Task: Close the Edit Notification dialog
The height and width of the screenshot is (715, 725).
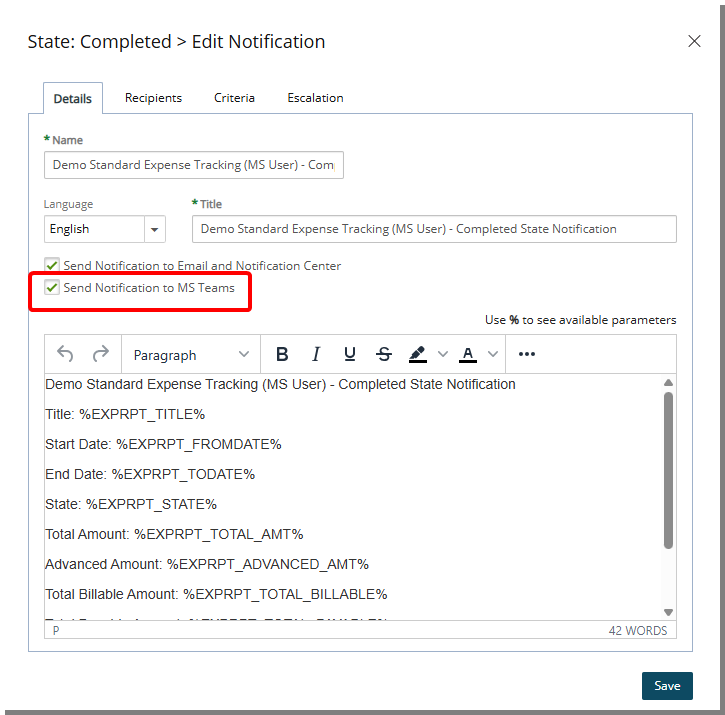Action: pos(694,41)
